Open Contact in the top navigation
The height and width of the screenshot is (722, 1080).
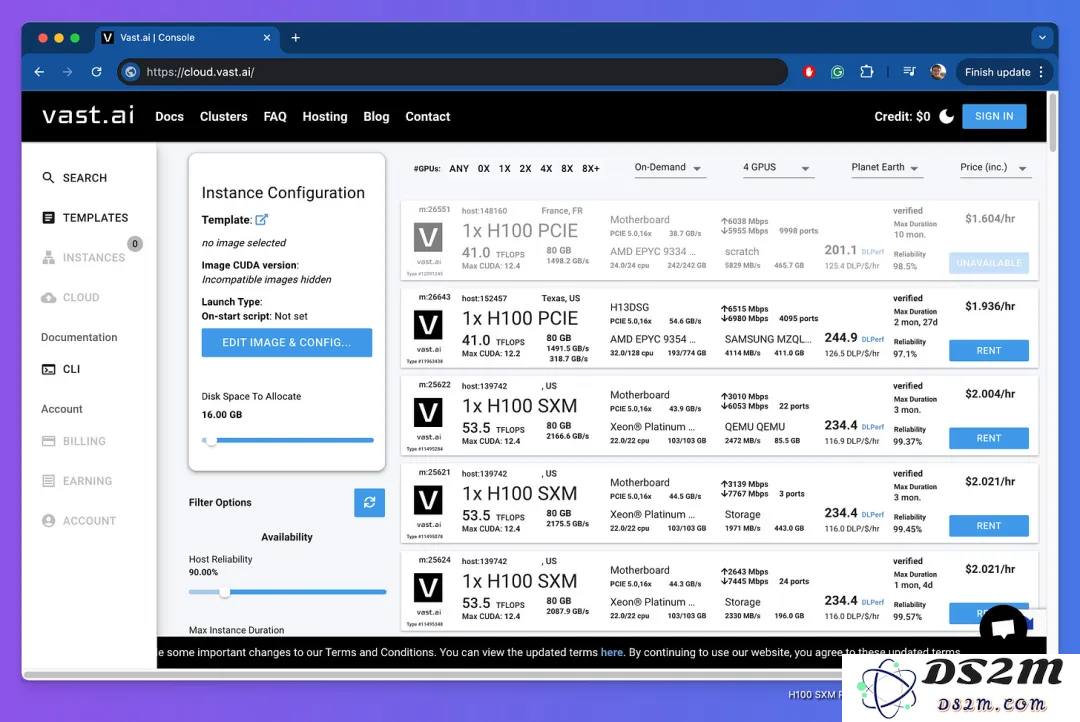428,116
